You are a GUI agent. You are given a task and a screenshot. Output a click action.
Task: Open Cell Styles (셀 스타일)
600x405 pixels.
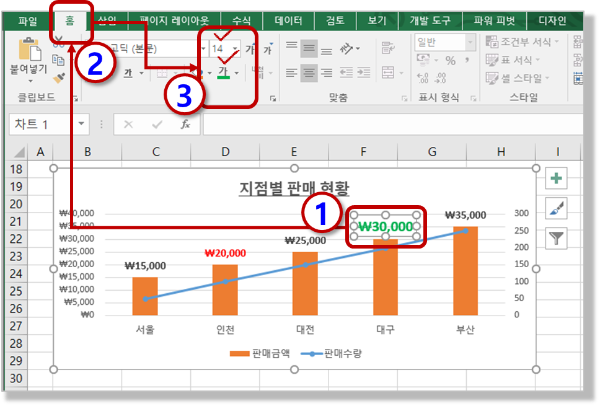point(517,78)
